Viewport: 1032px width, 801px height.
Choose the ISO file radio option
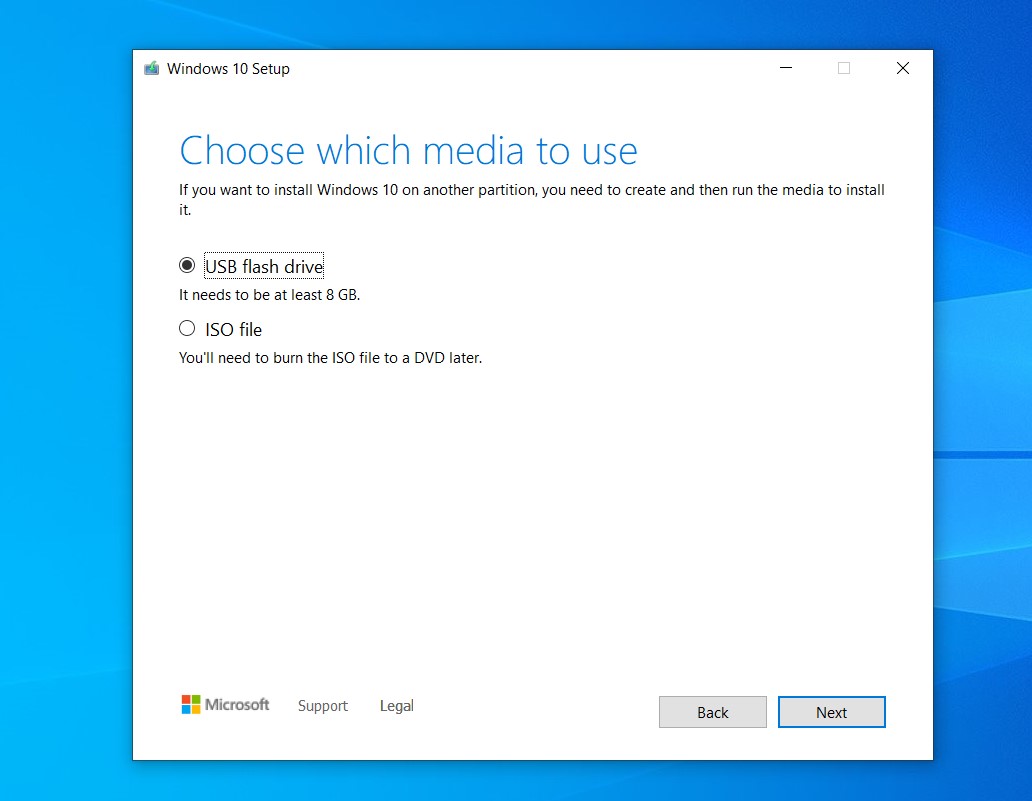(187, 328)
